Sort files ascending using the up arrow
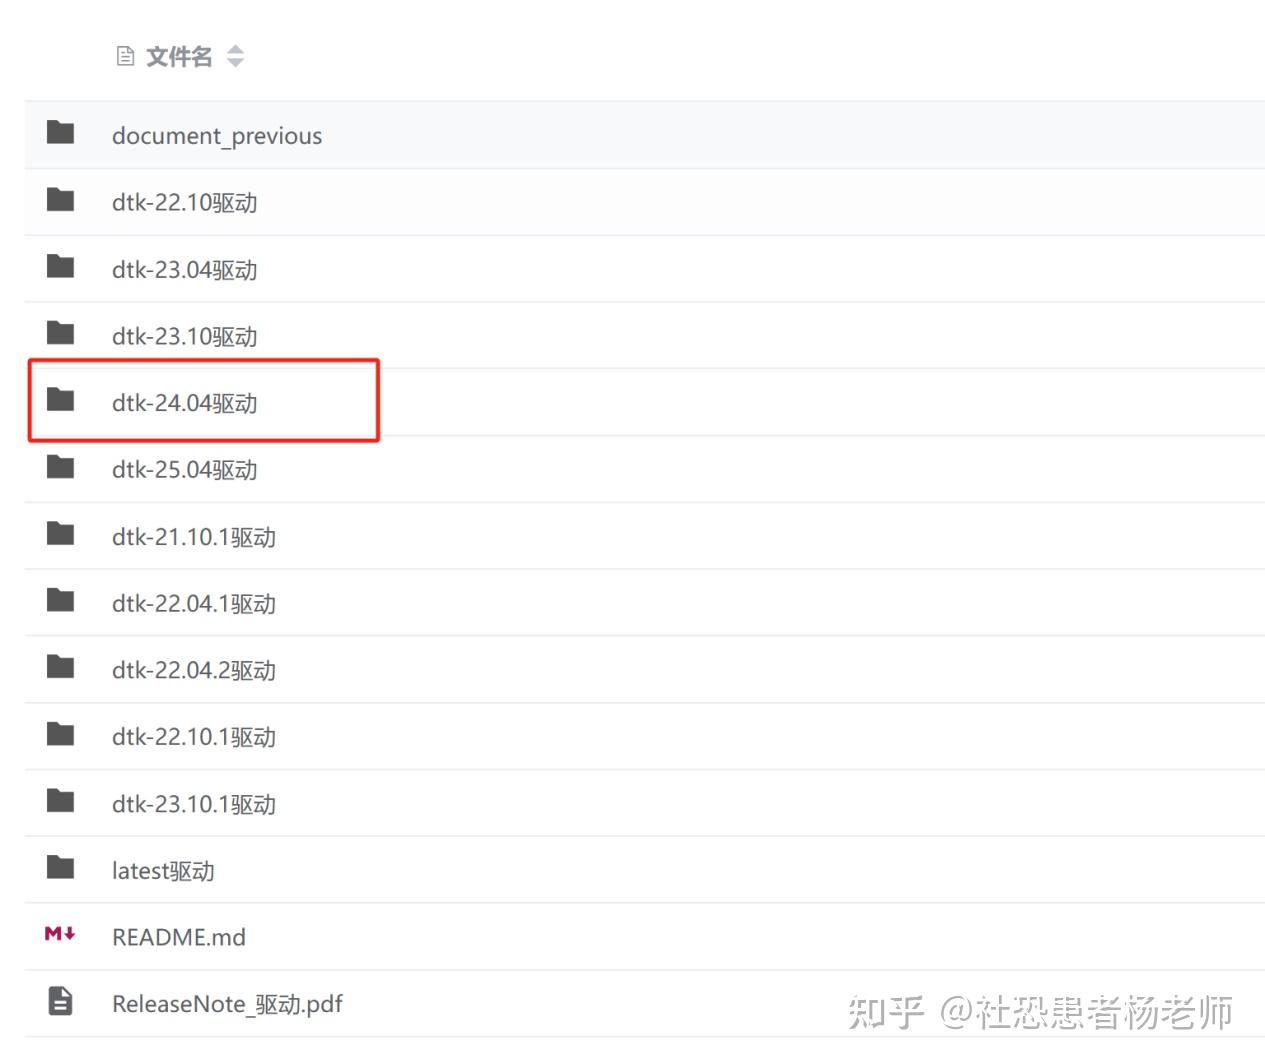The height and width of the screenshot is (1063, 1265). pos(236,49)
